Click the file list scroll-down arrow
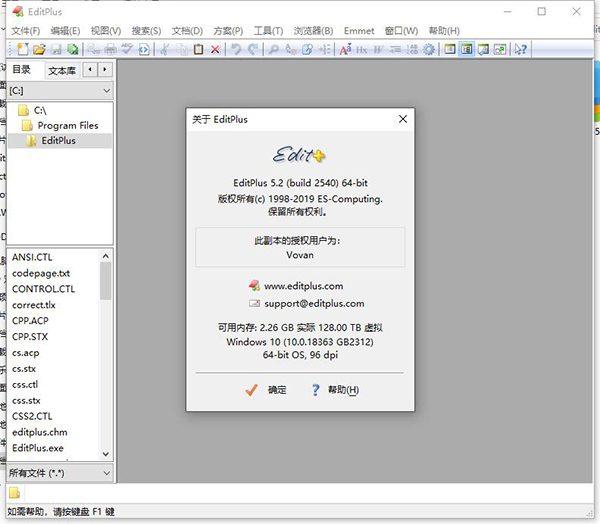The width and height of the screenshot is (600, 524). (x=106, y=454)
